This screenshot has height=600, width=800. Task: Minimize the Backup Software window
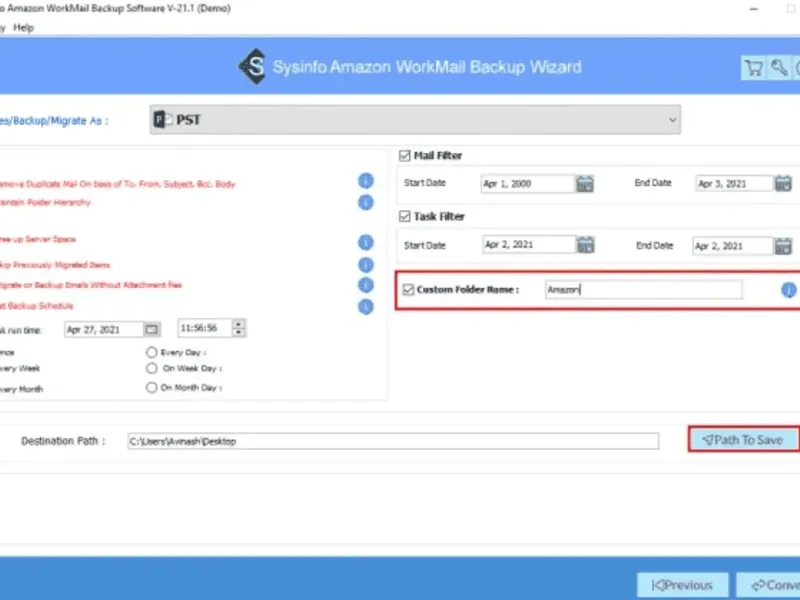754,9
